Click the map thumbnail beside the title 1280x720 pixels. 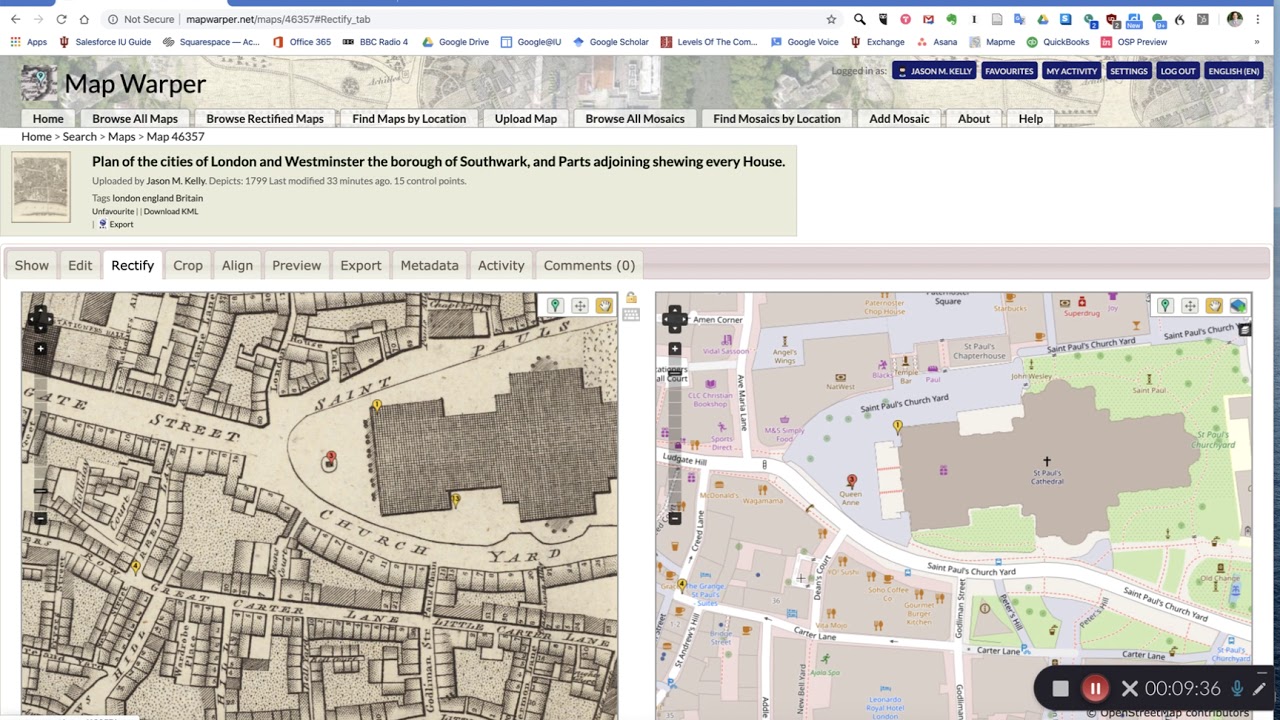pos(41,187)
